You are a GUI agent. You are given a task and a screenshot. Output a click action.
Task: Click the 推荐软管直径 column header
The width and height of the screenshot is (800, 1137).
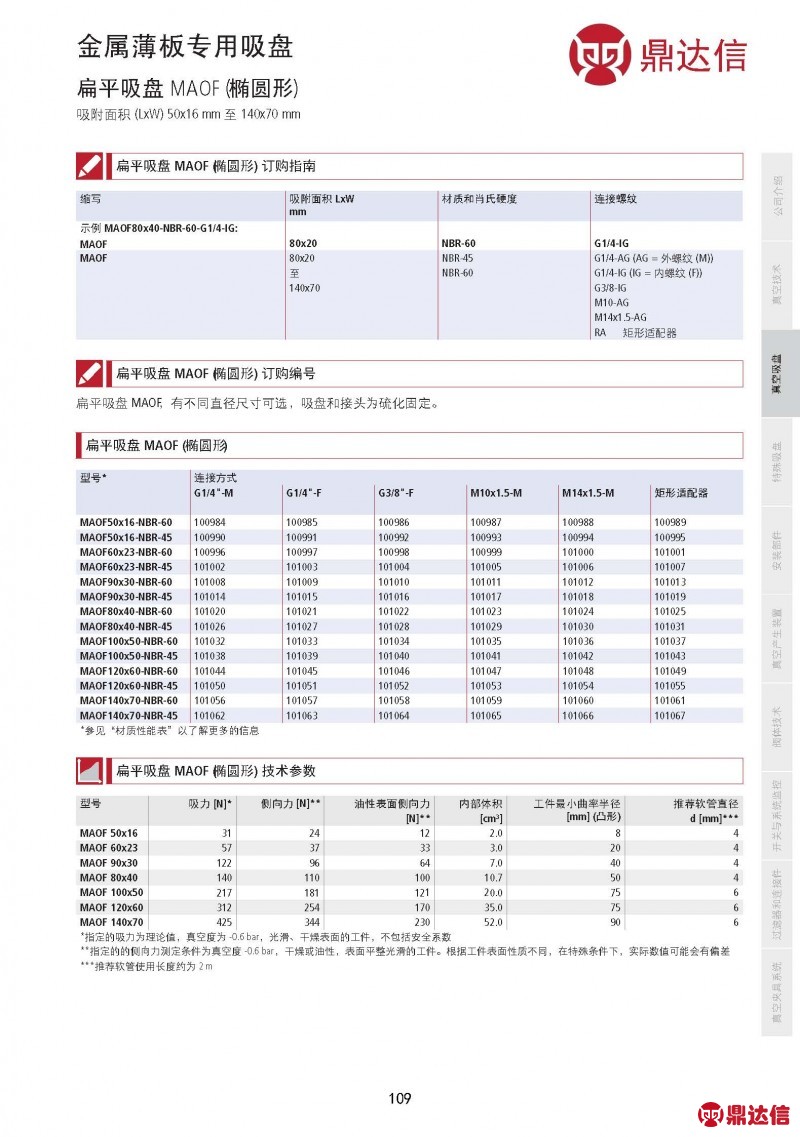[706, 811]
